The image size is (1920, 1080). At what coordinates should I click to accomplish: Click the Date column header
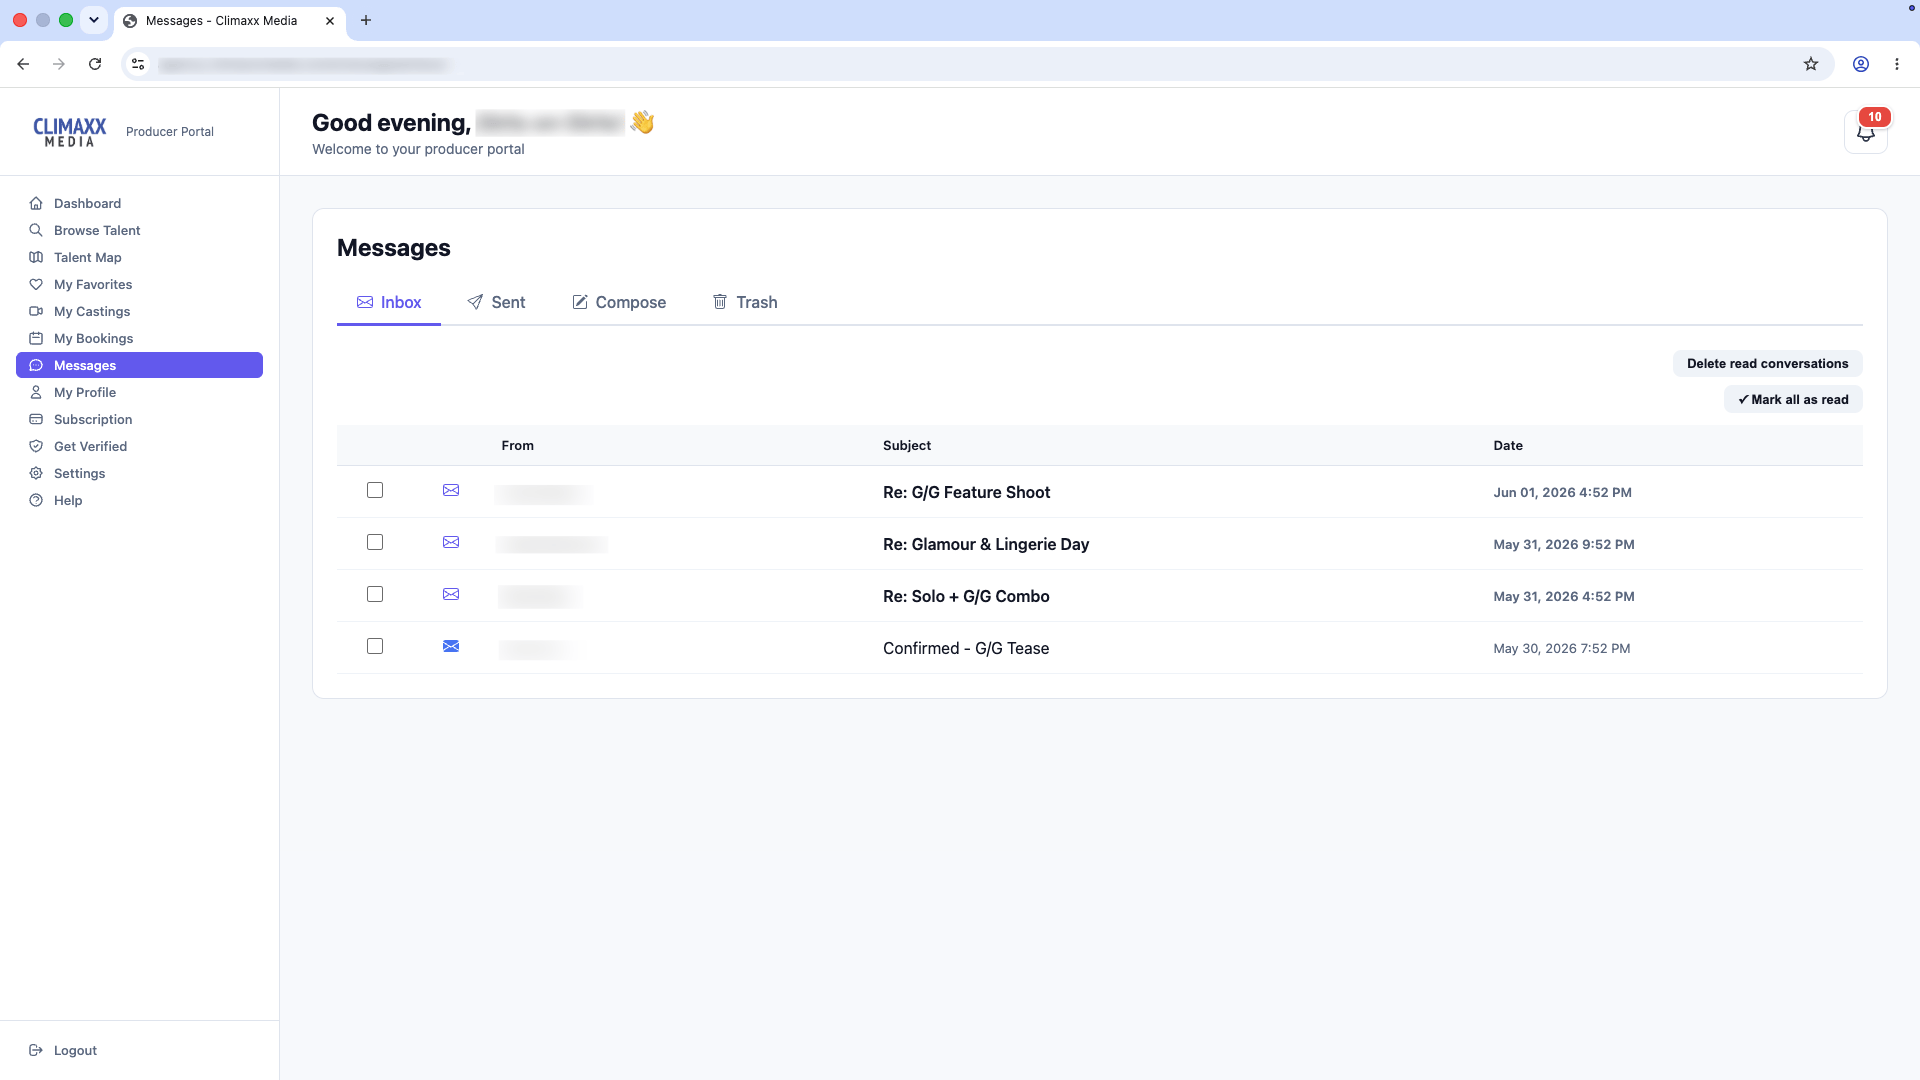click(x=1508, y=445)
